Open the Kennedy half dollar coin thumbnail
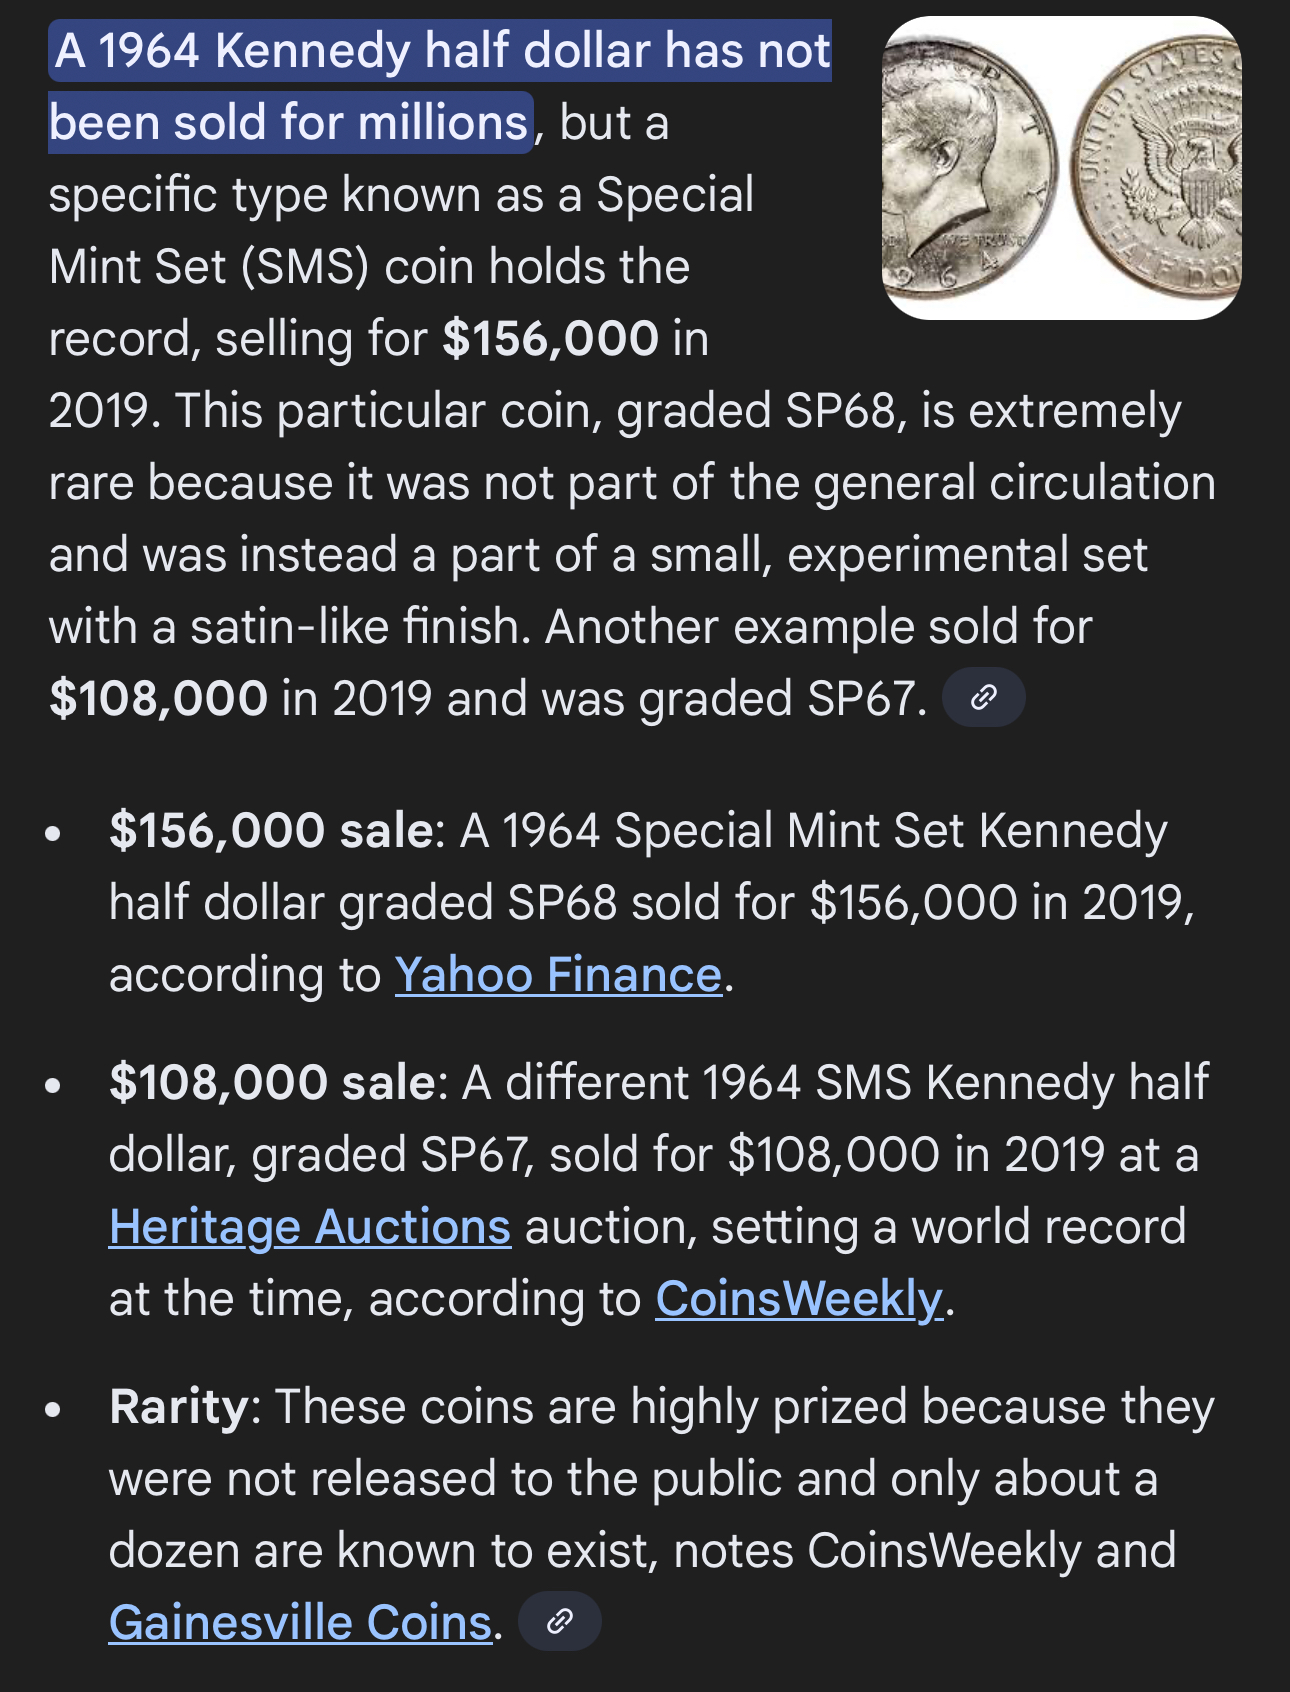Image resolution: width=1290 pixels, height=1692 pixels. (1061, 168)
